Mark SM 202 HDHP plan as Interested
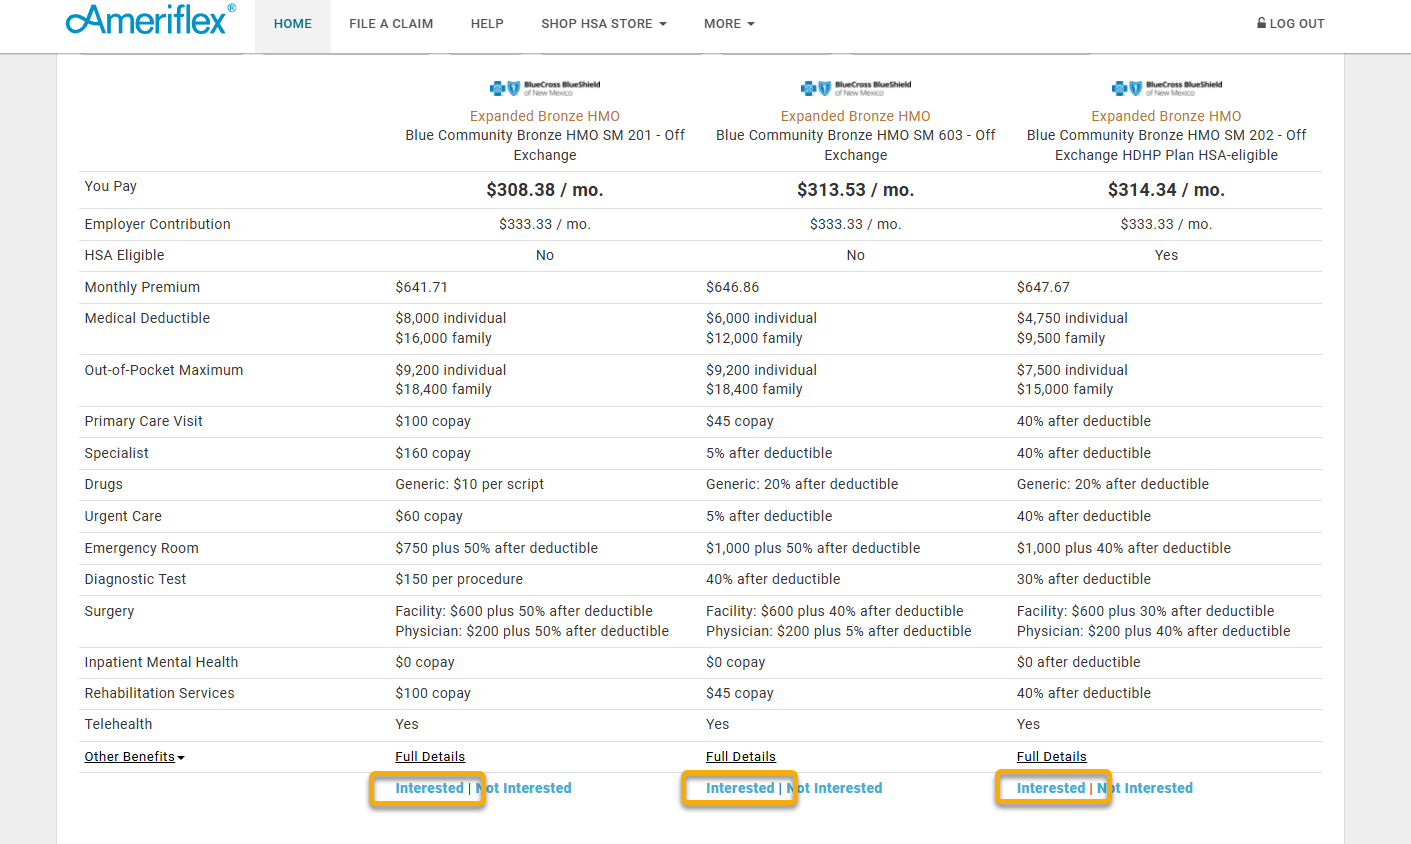1411x844 pixels. click(1051, 788)
